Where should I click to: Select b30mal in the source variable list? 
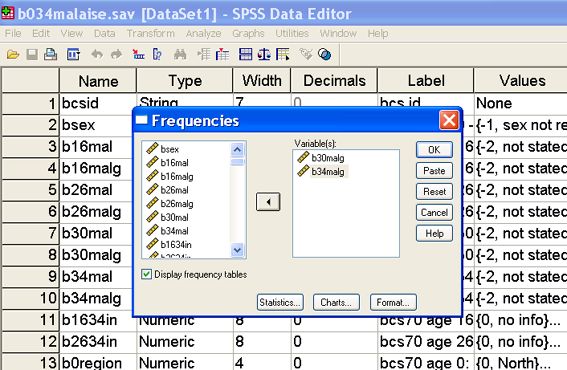174,217
